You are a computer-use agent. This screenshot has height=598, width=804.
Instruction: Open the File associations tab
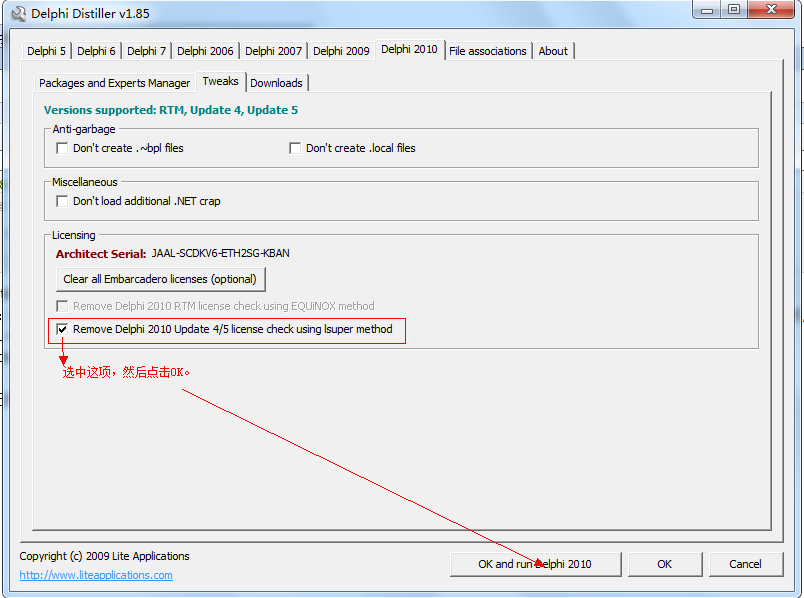488,51
